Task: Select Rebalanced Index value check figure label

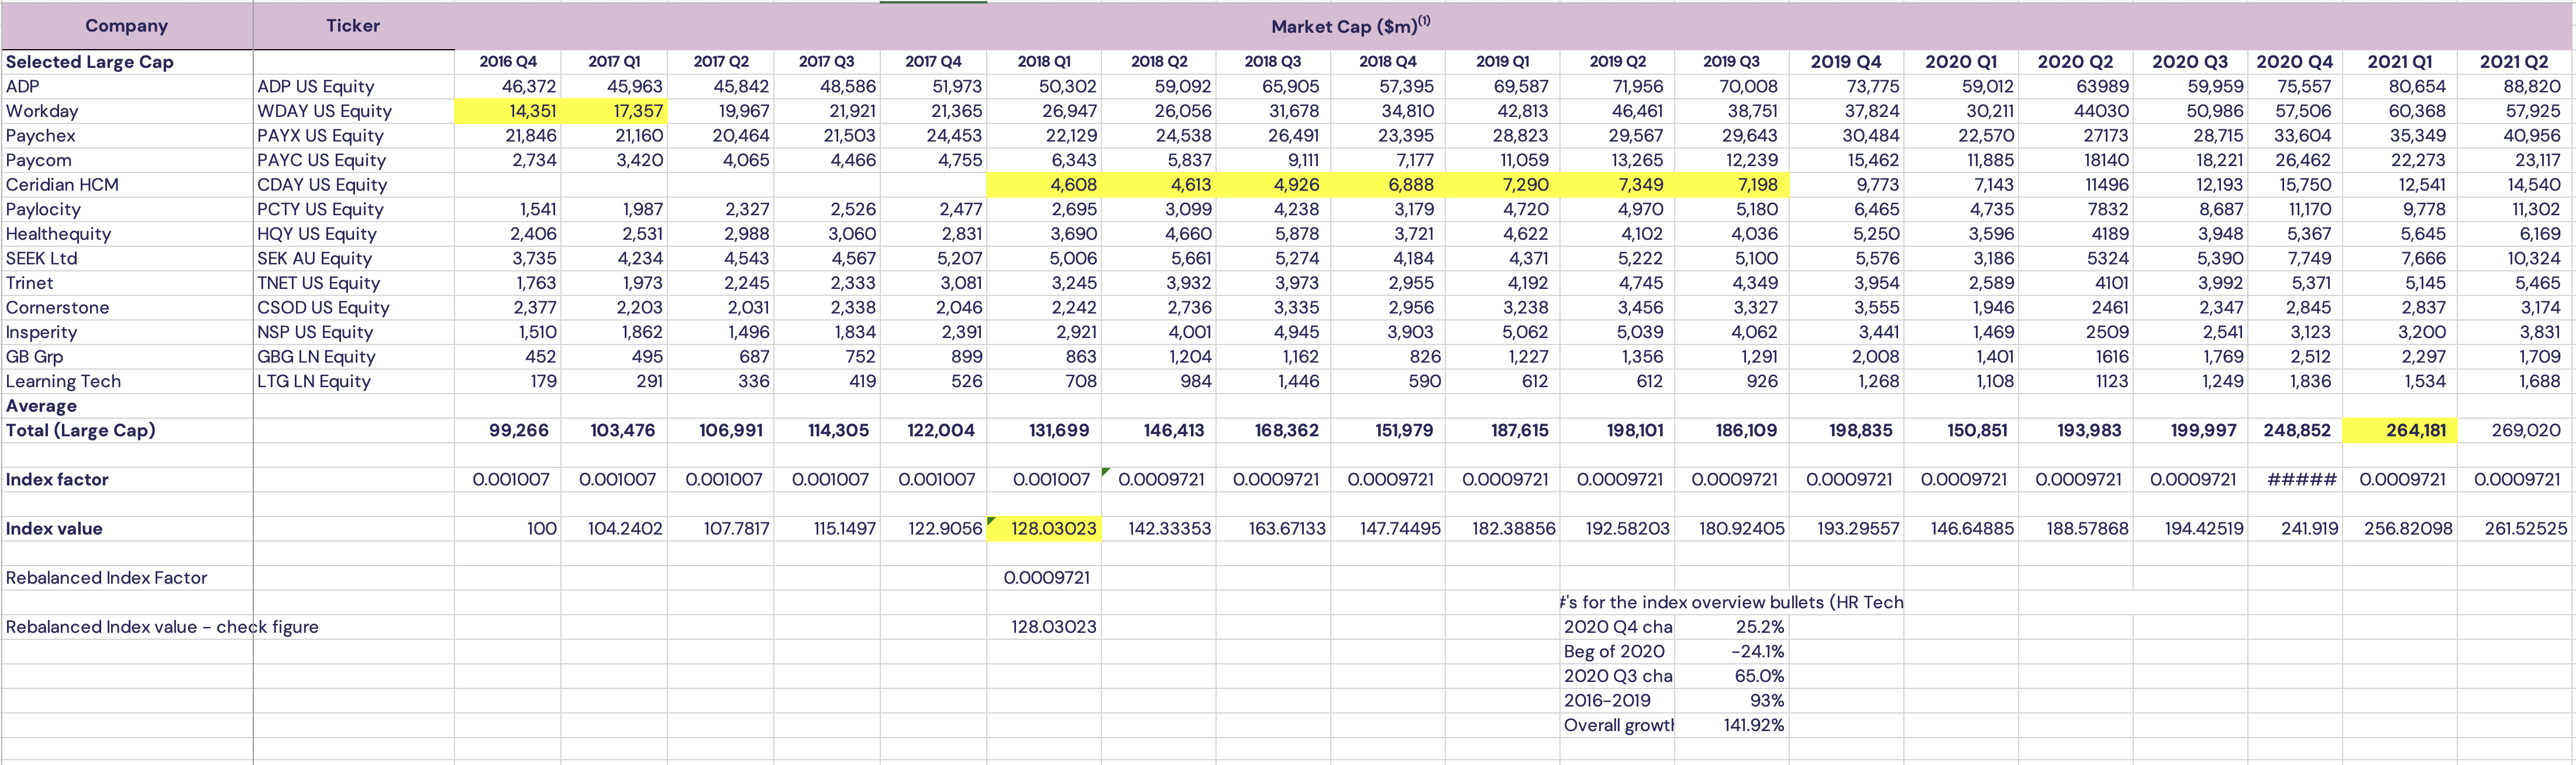Action: tap(162, 626)
